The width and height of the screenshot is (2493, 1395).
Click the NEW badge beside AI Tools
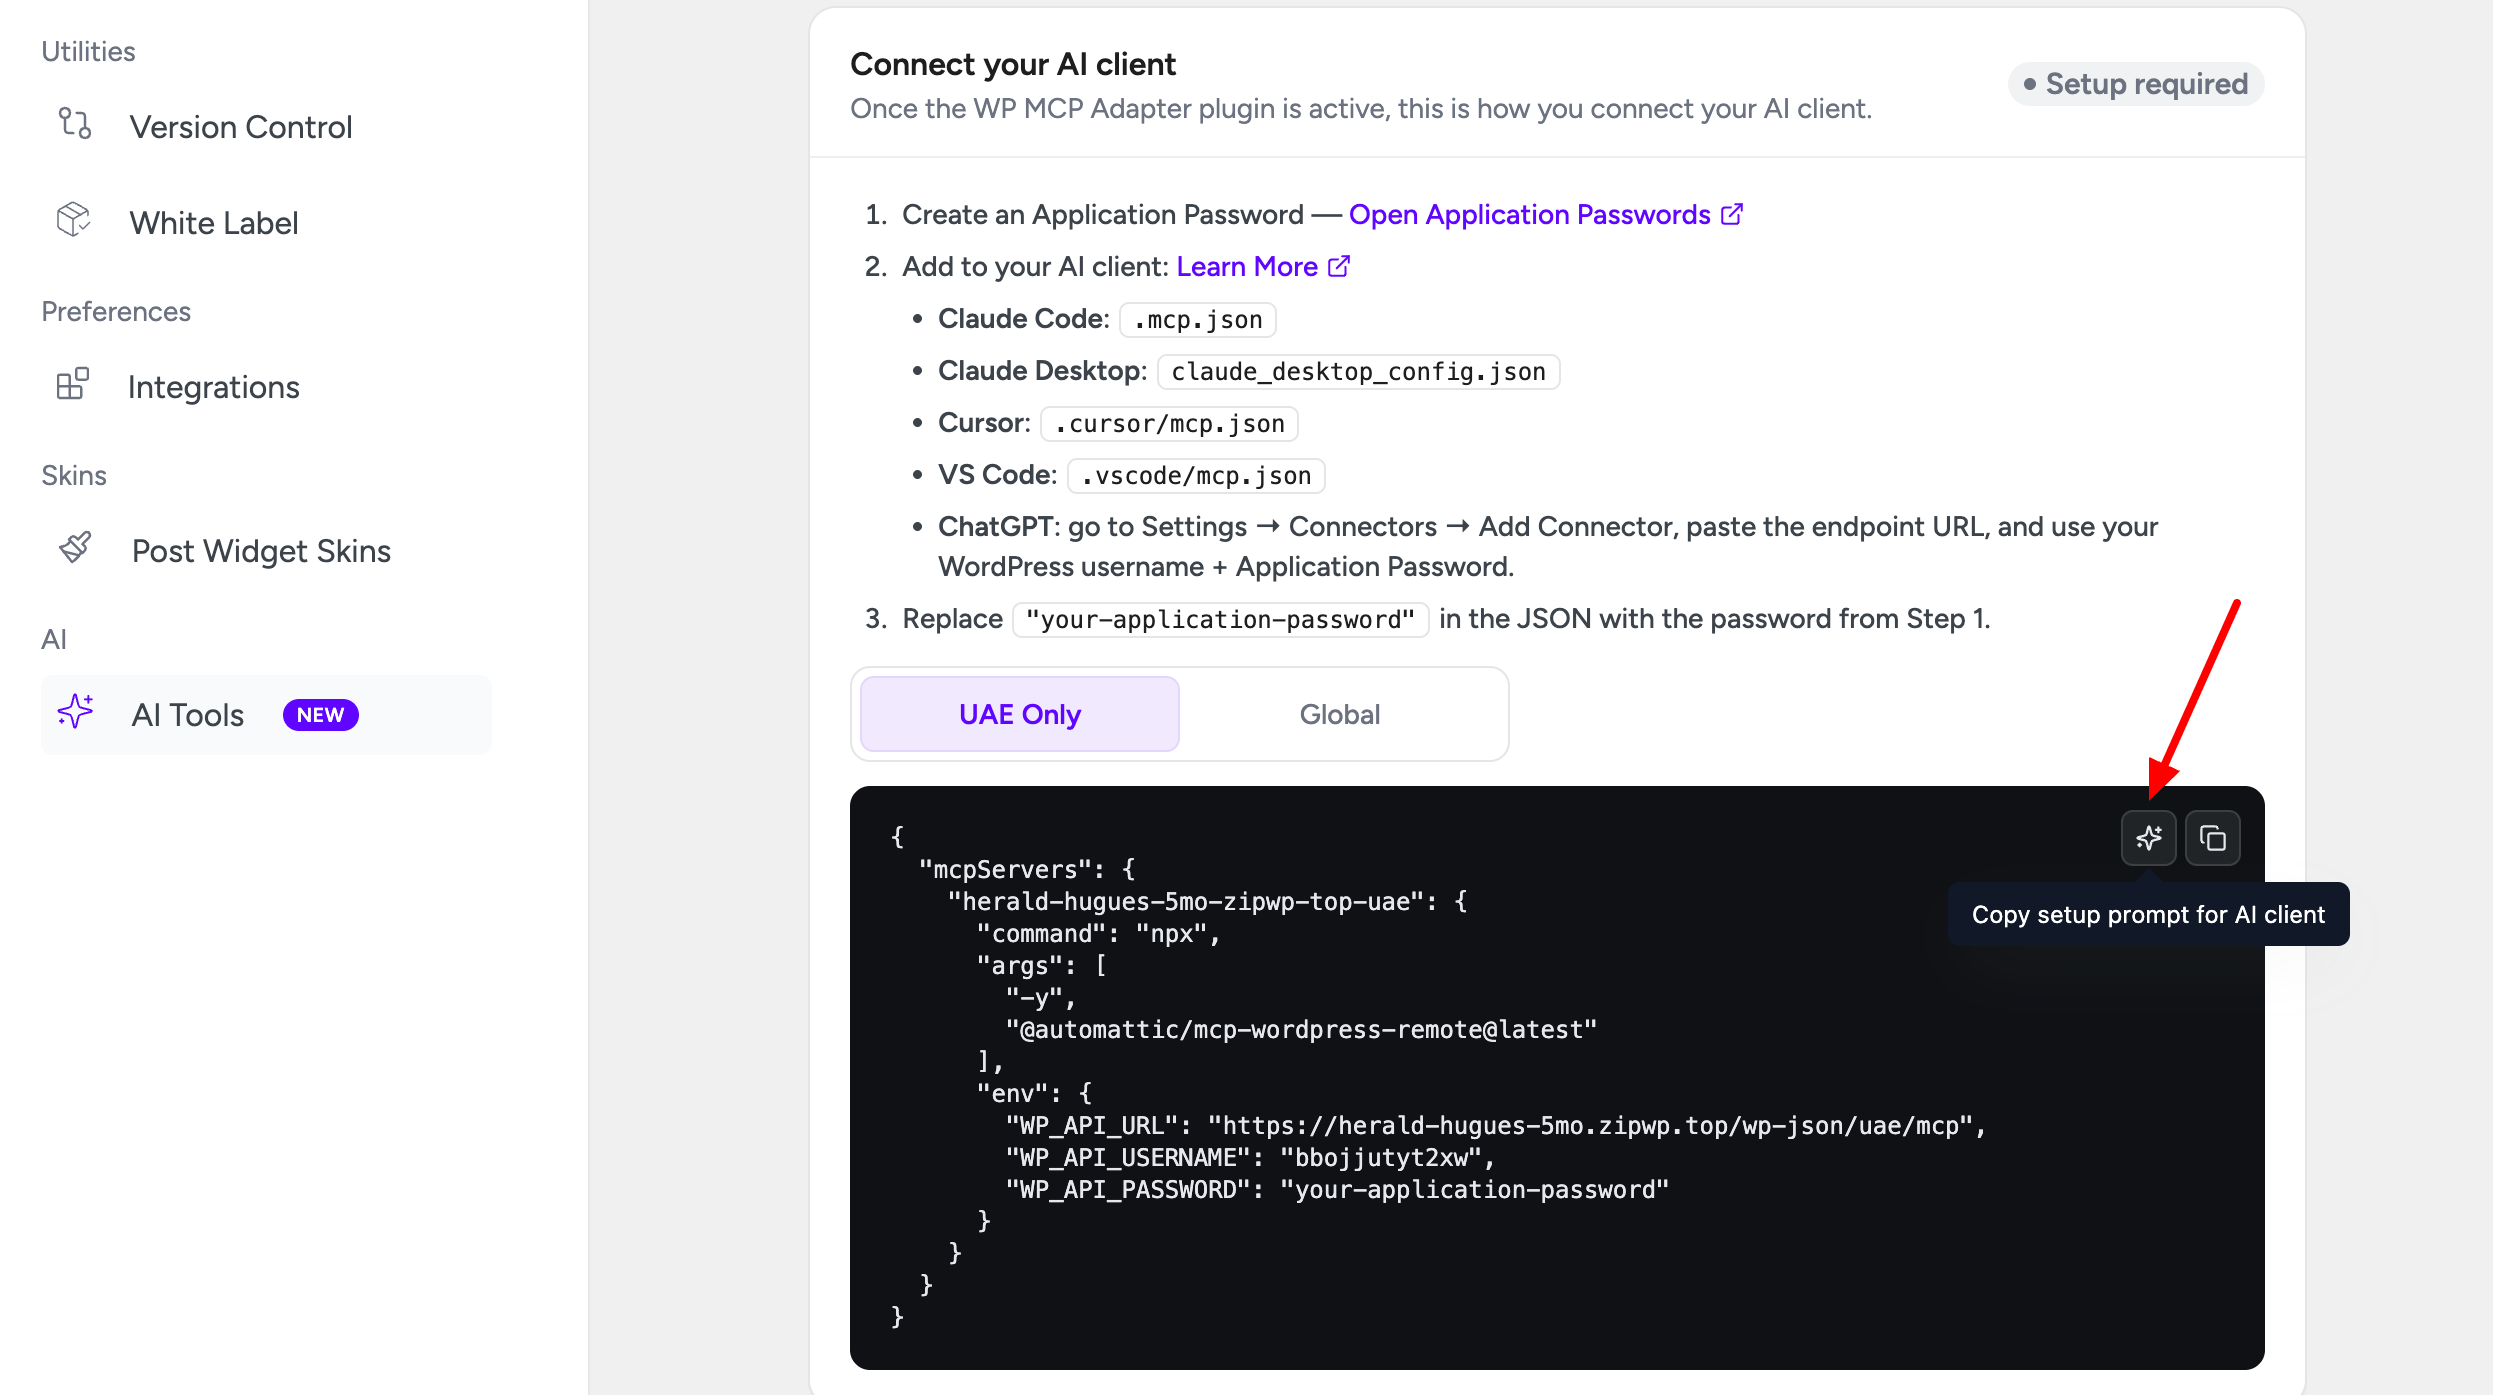320,715
